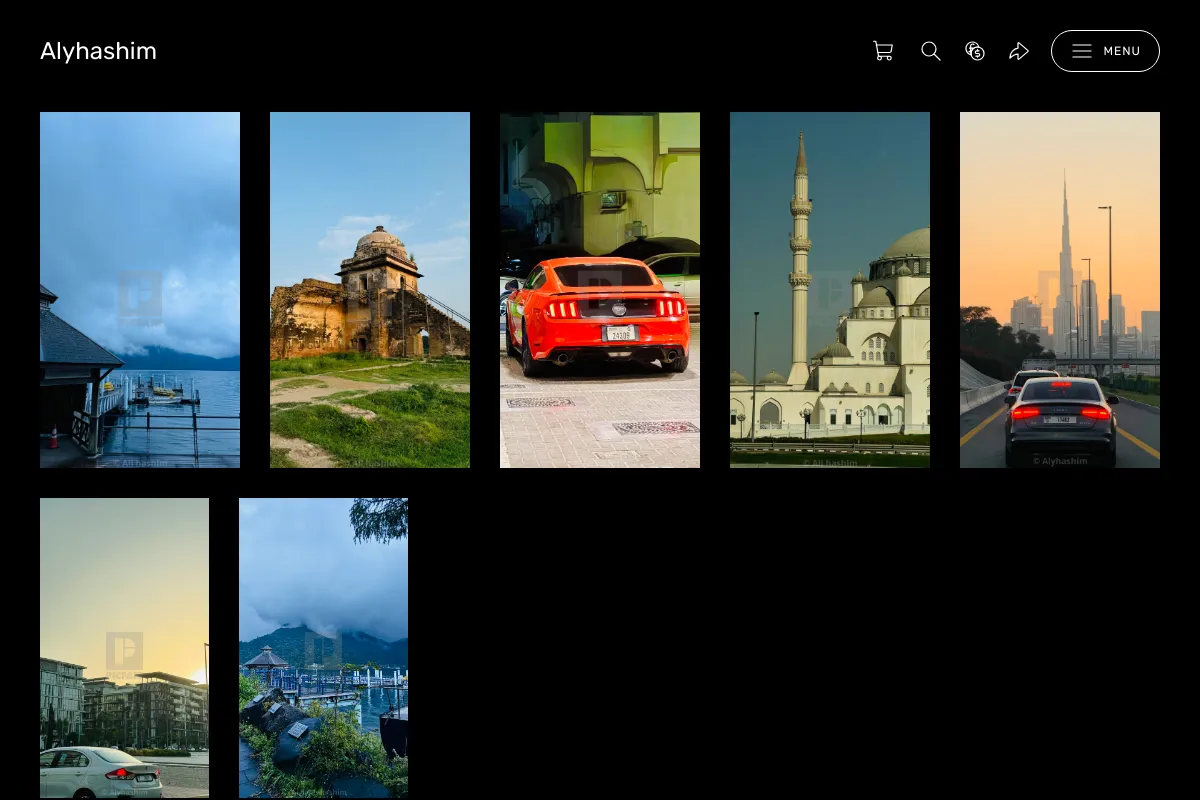Open the MENU button
The image size is (1200, 800).
coord(1105,51)
